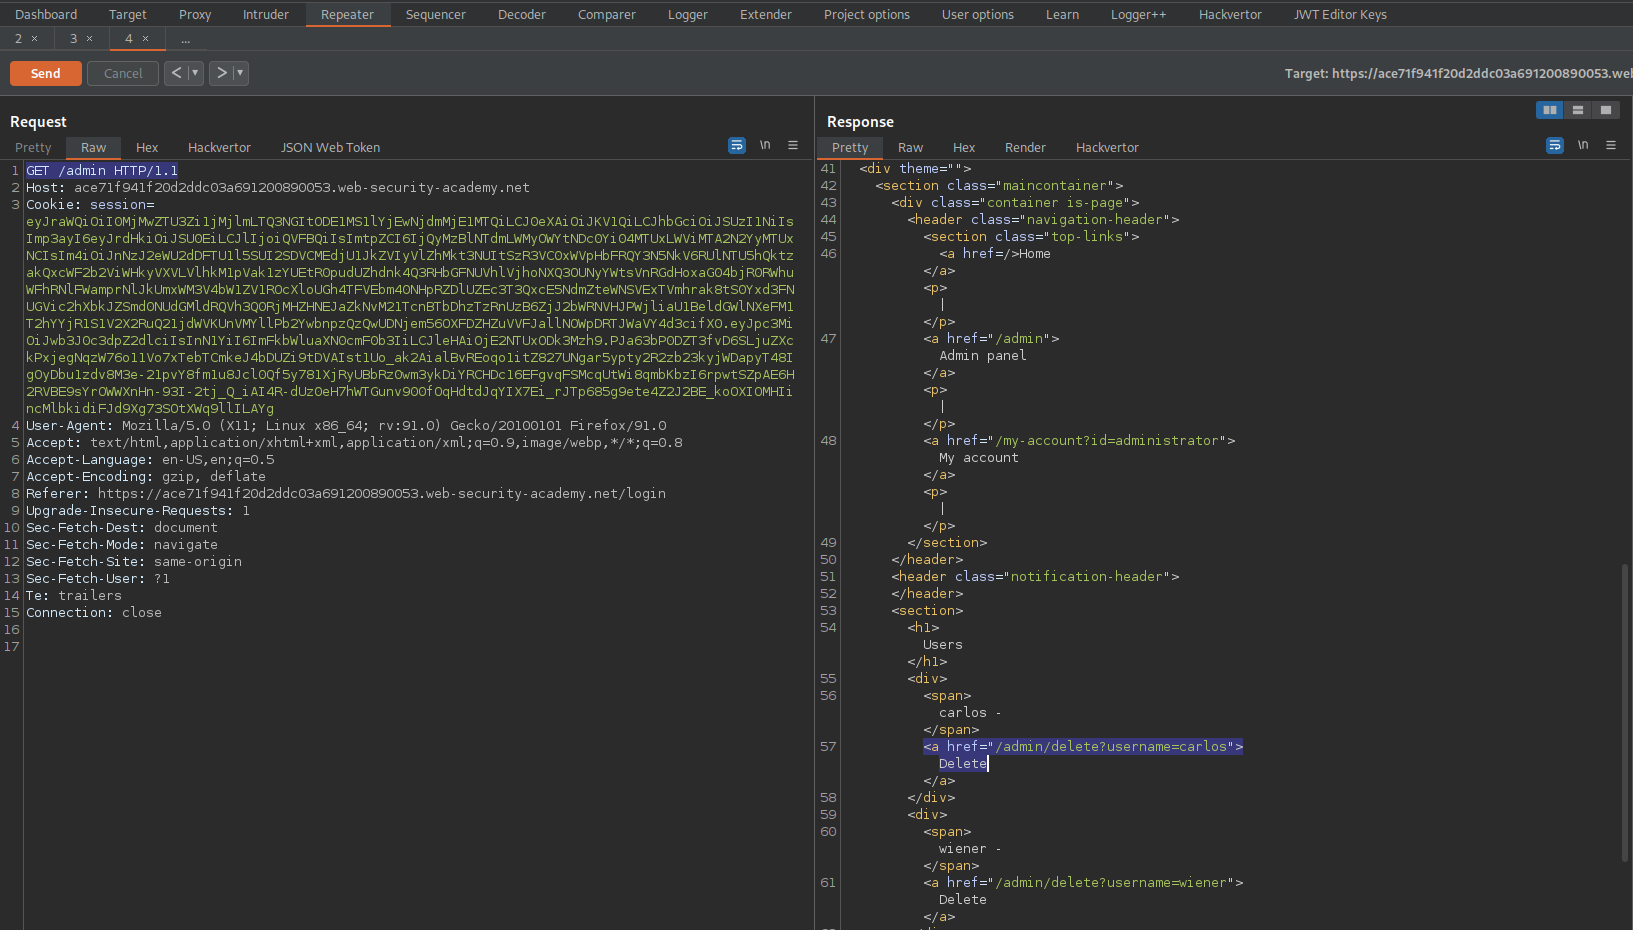Screen dimensions: 1633x930
Task: Open history dropdown next to back arrow
Action: pos(195,73)
